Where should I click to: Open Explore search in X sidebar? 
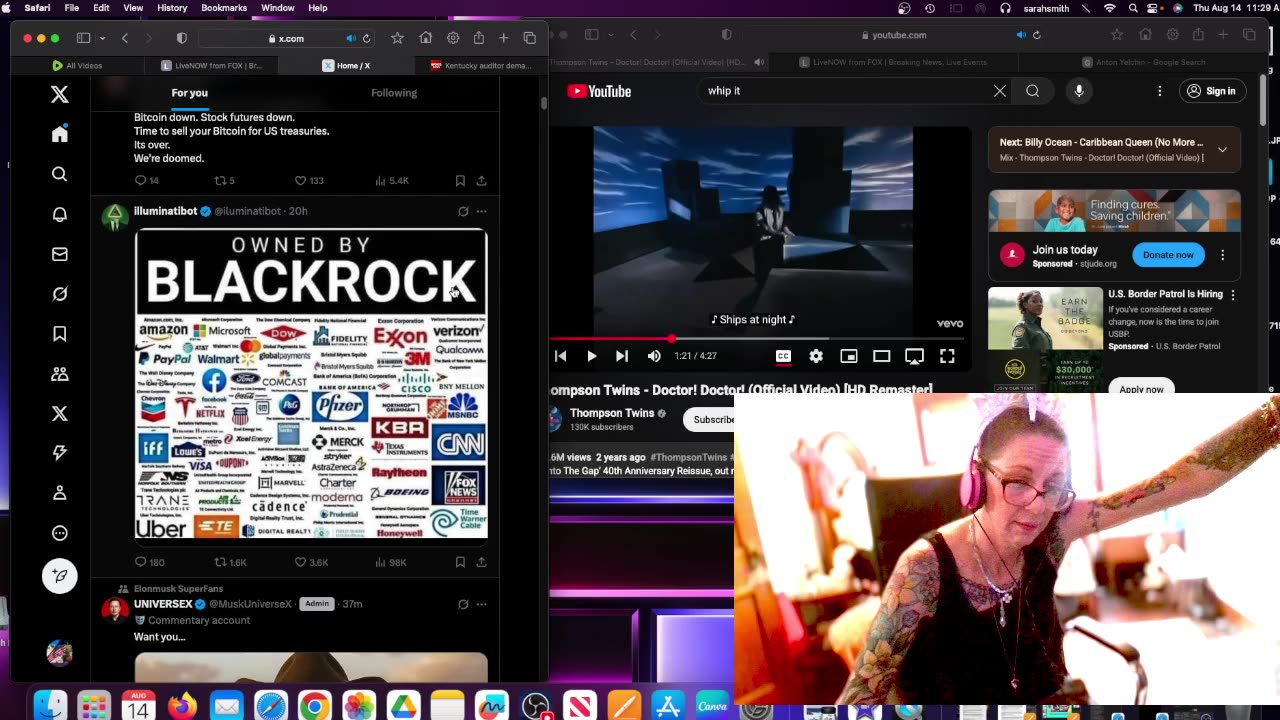click(x=60, y=174)
